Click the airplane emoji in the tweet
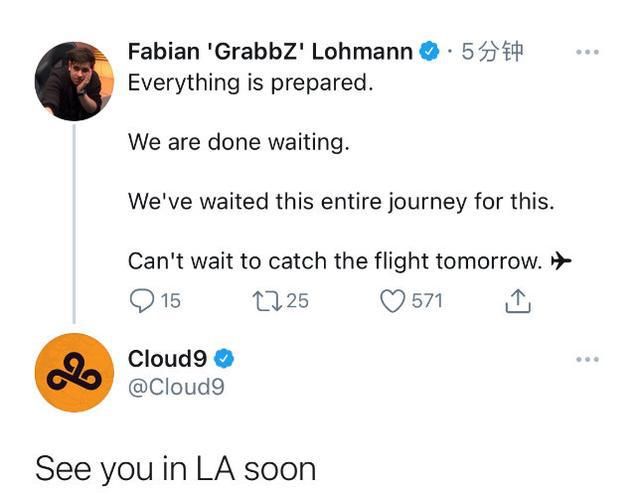640x494 pixels. click(561, 260)
